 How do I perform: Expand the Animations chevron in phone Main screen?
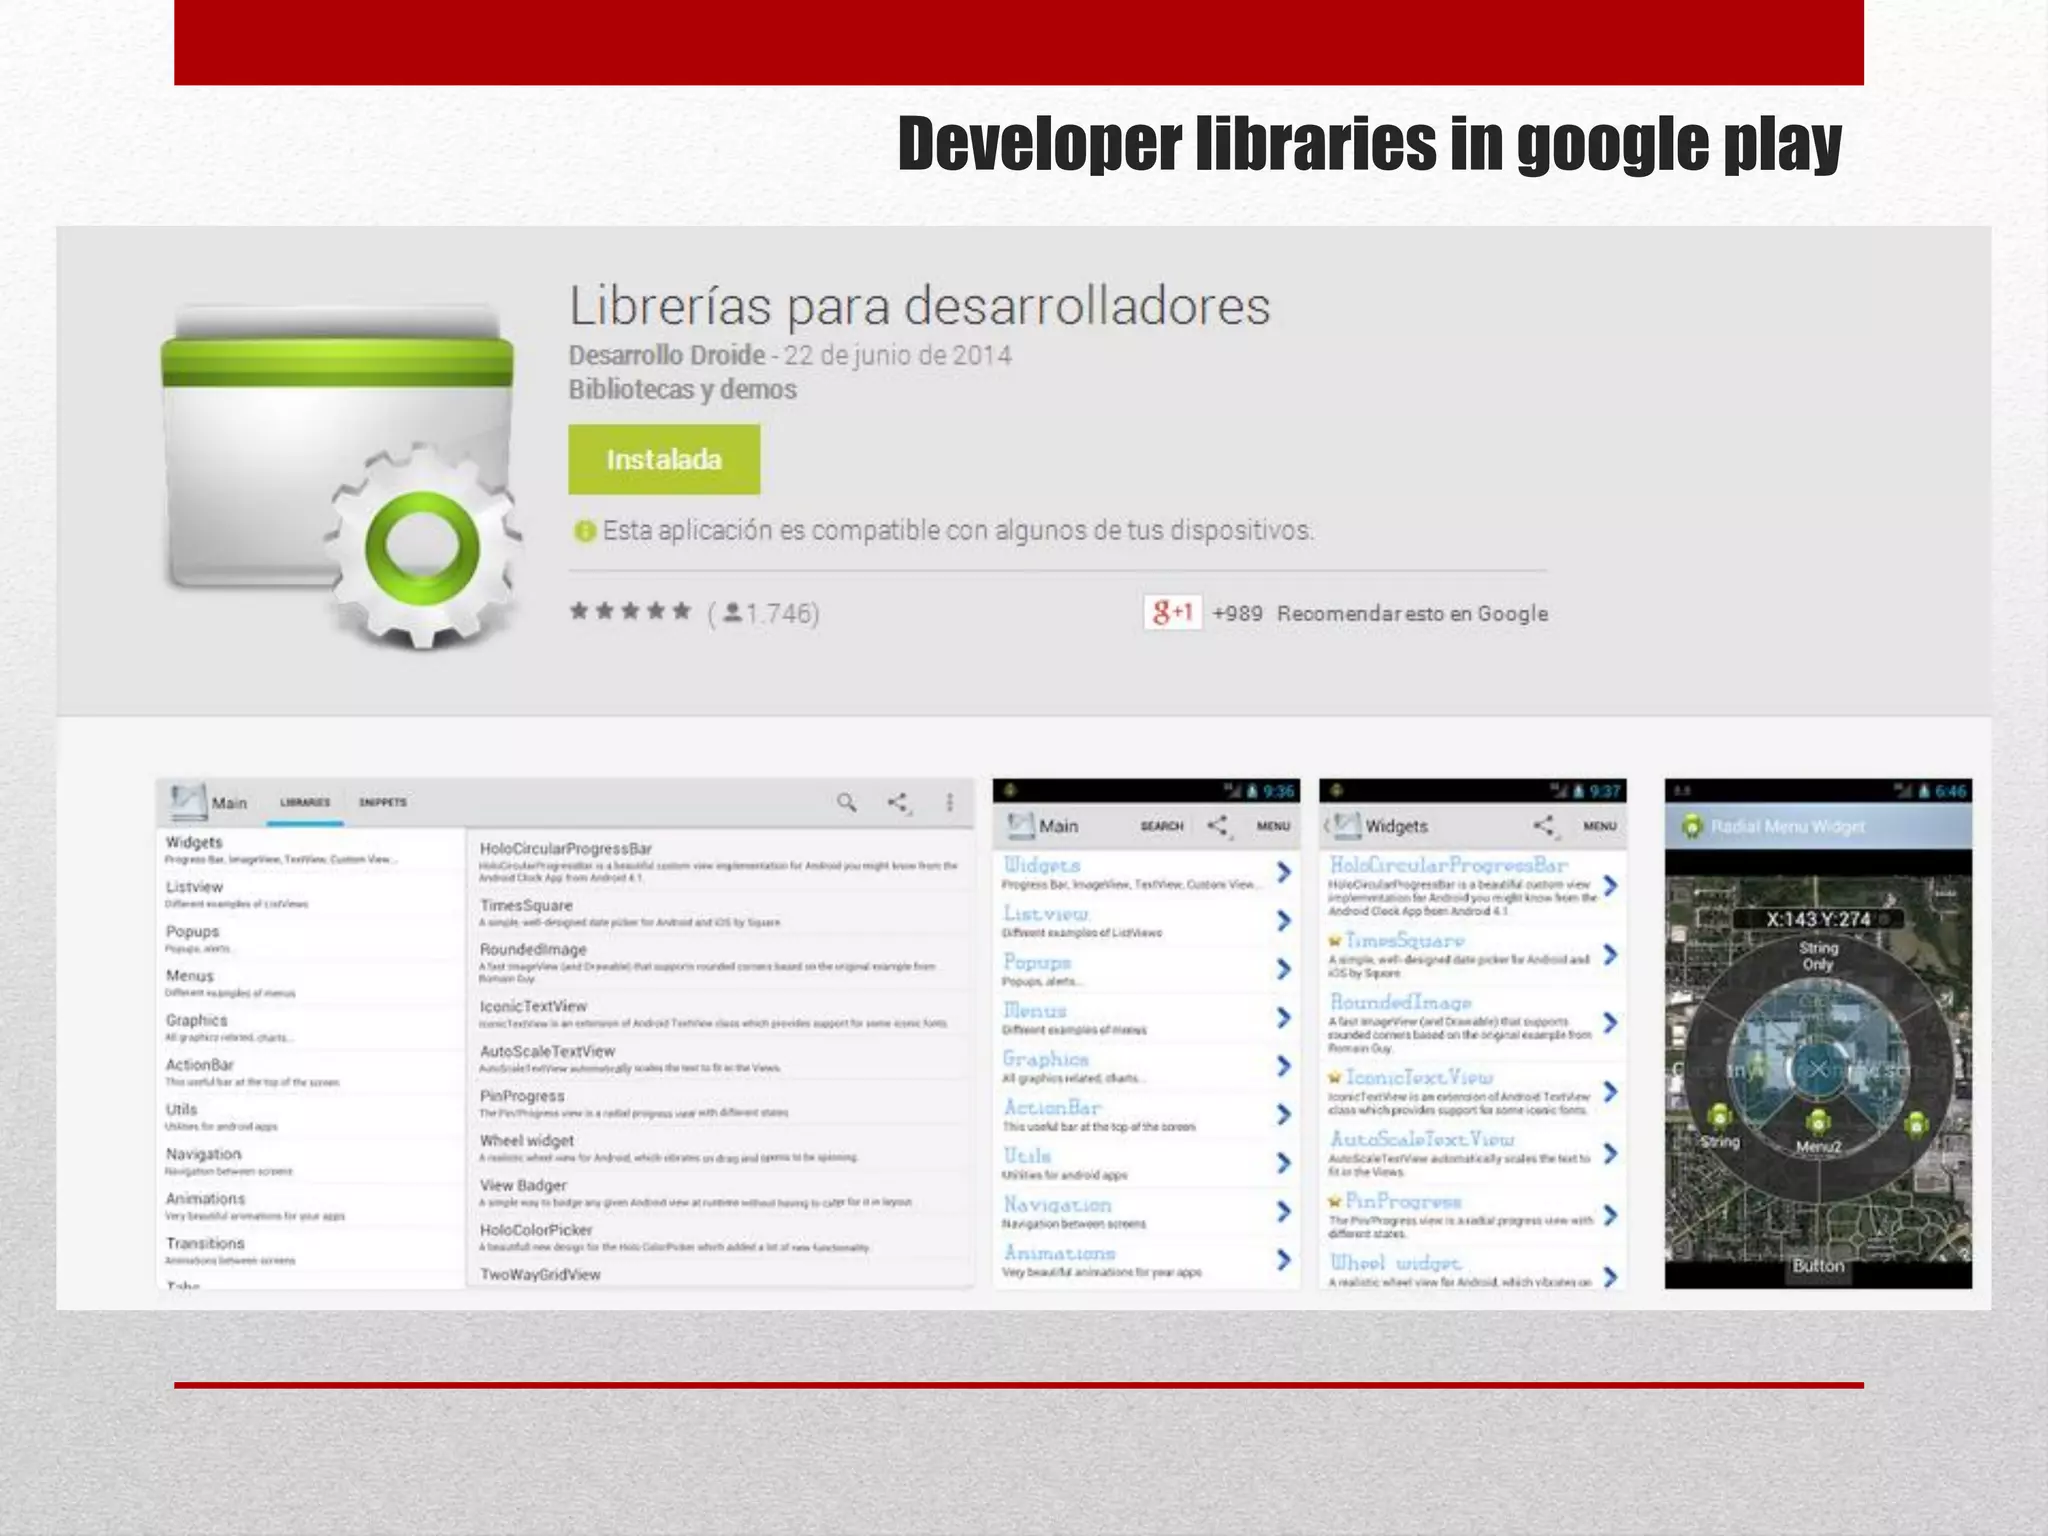[1284, 1260]
